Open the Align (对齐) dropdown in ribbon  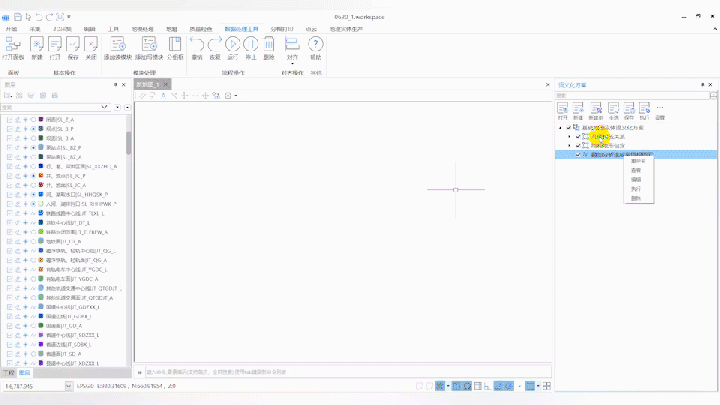[x=292, y=48]
